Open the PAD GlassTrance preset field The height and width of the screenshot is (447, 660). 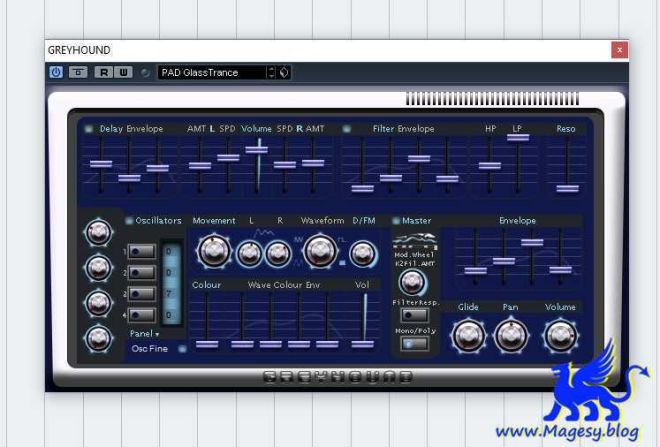click(x=212, y=72)
